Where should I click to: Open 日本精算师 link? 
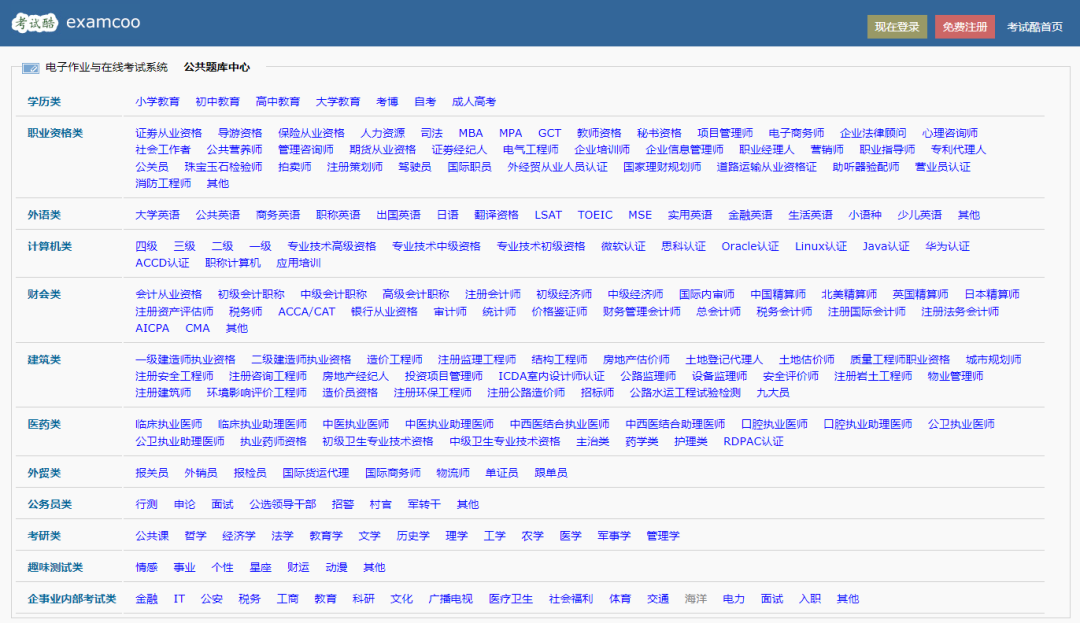coord(992,294)
